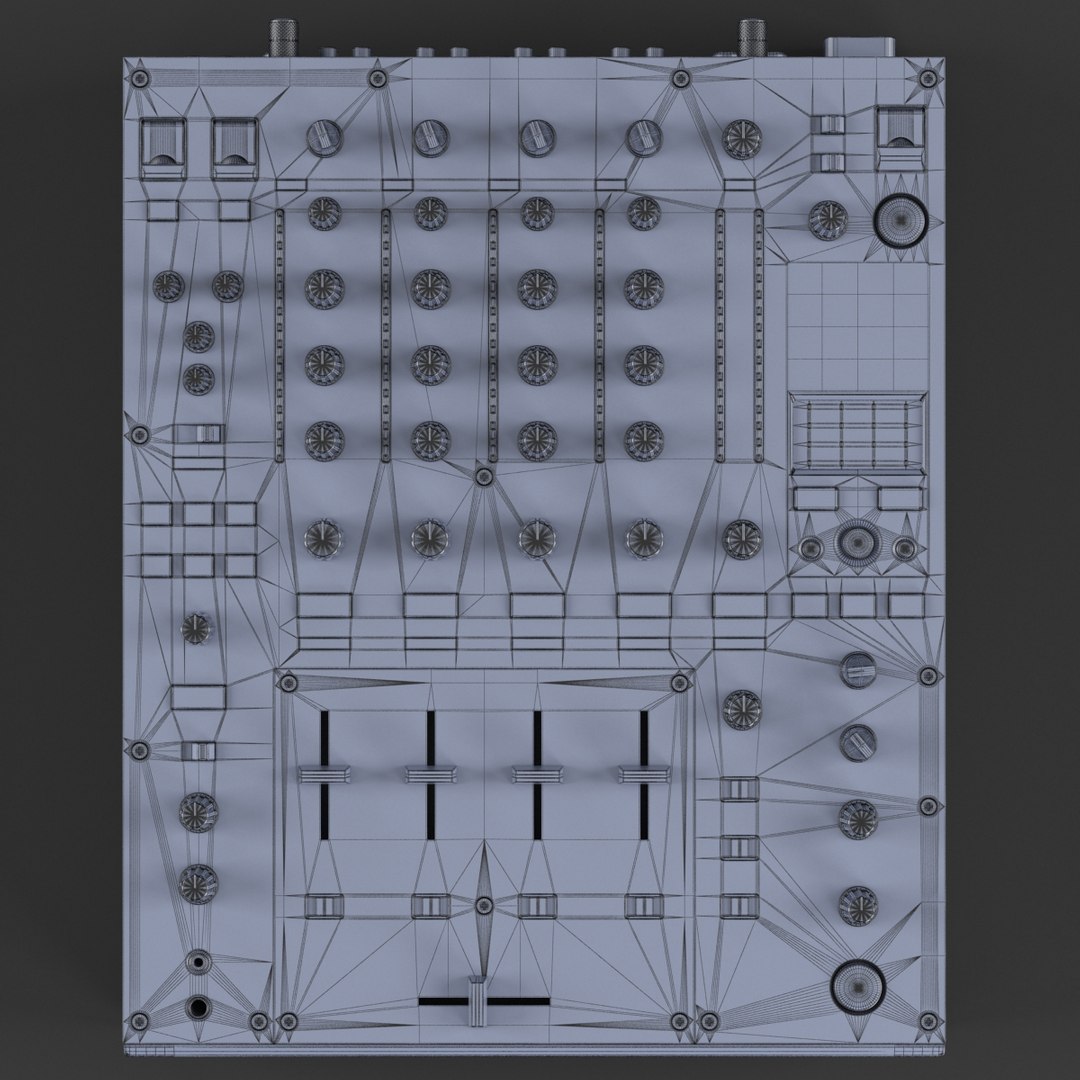Click the crossfader handle at the mixer's bottom center
Viewport: 1080px width, 1080px height.
477,1001
